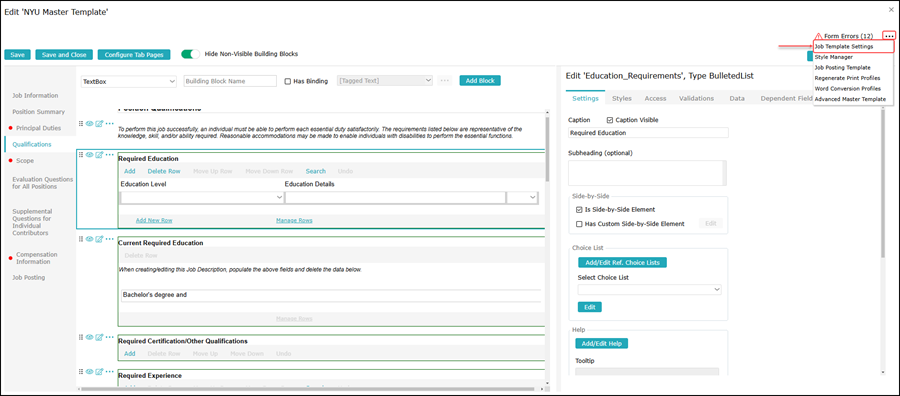Open the ellipsis for the Required Certification/Other Qualifications block

click(x=109, y=337)
